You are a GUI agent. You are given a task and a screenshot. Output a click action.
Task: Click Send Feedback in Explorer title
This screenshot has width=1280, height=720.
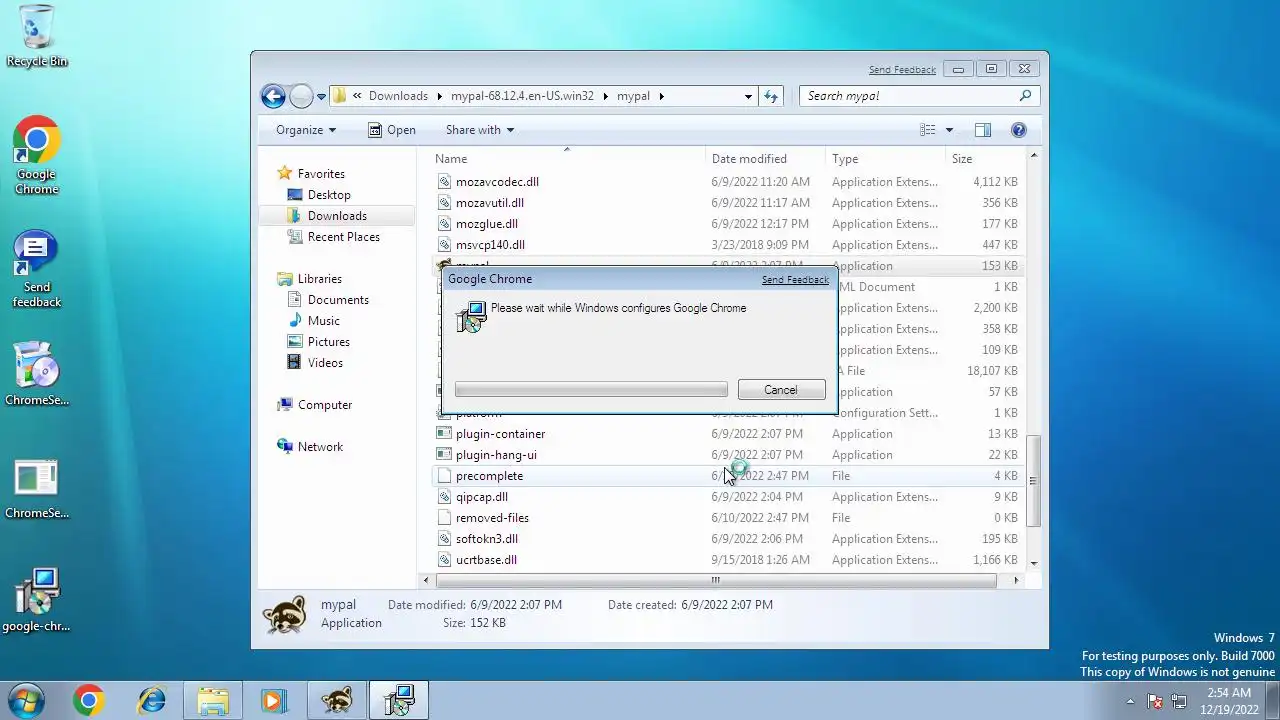tap(902, 70)
